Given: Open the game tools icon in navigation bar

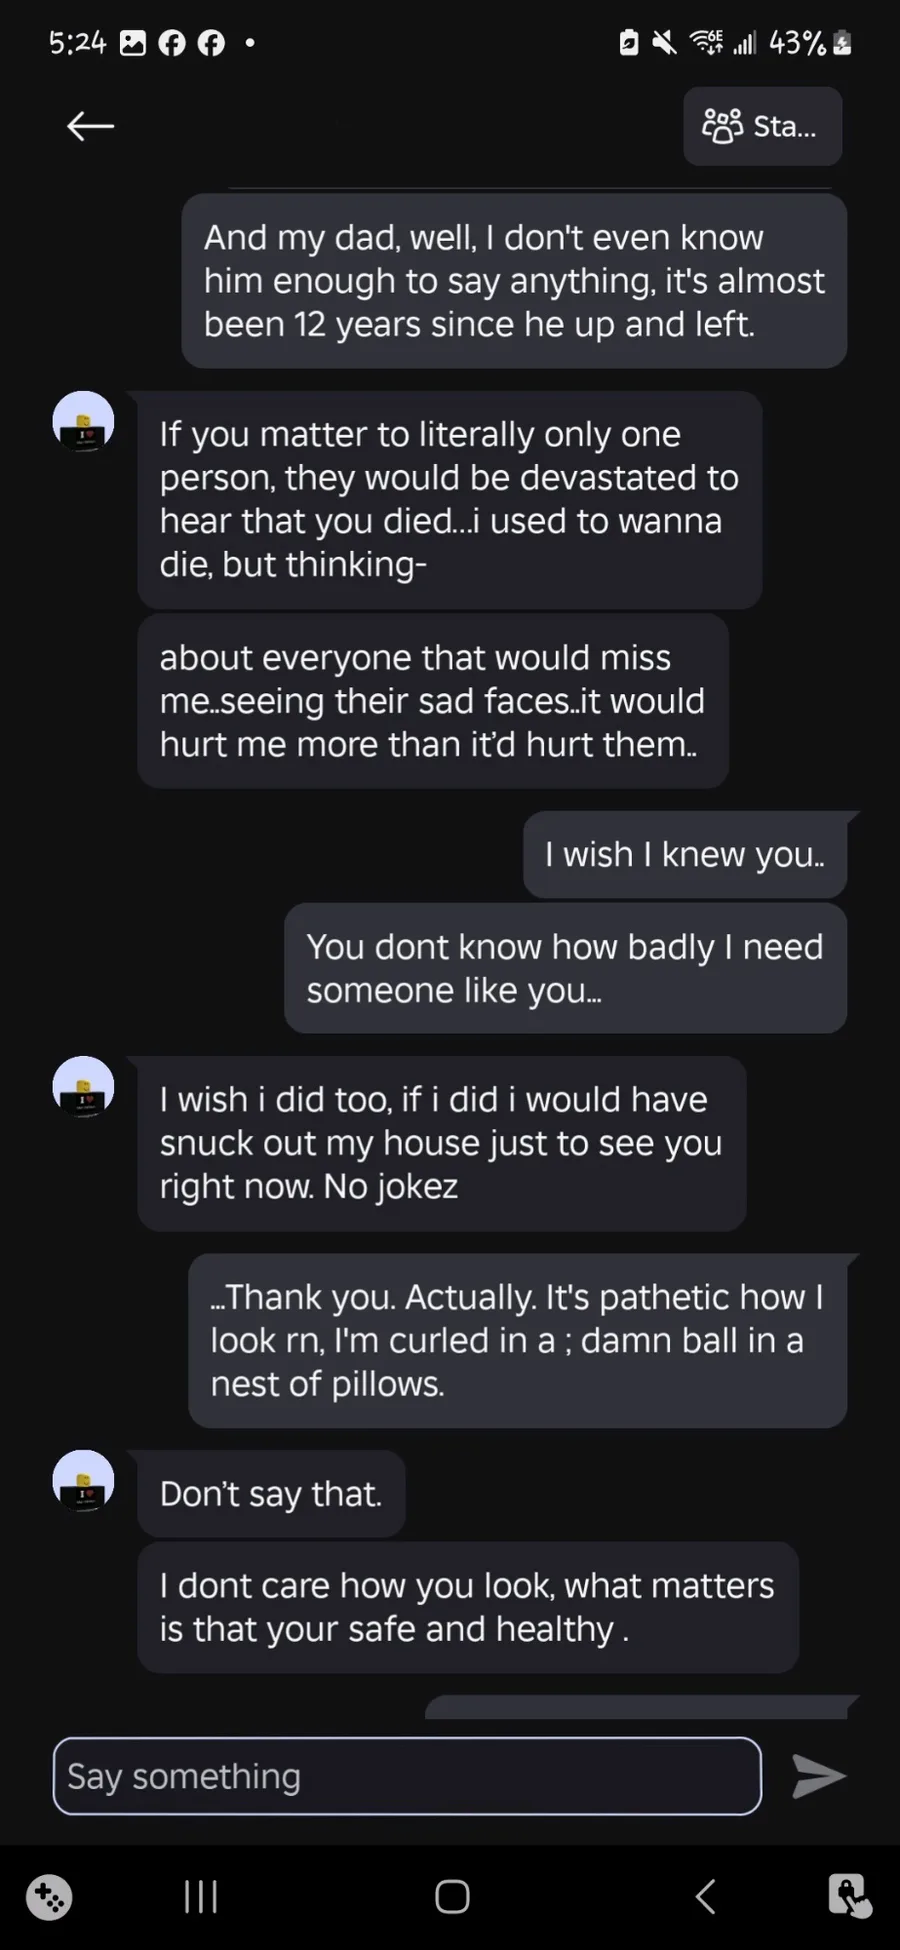Looking at the screenshot, I should click(49, 1896).
